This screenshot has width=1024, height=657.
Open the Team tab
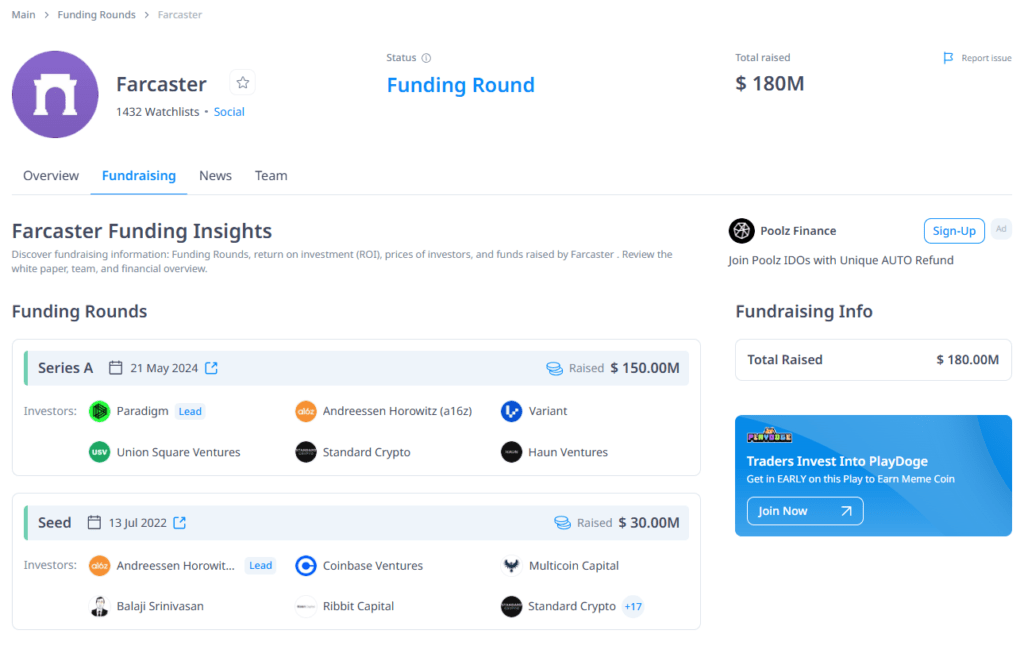(x=270, y=175)
